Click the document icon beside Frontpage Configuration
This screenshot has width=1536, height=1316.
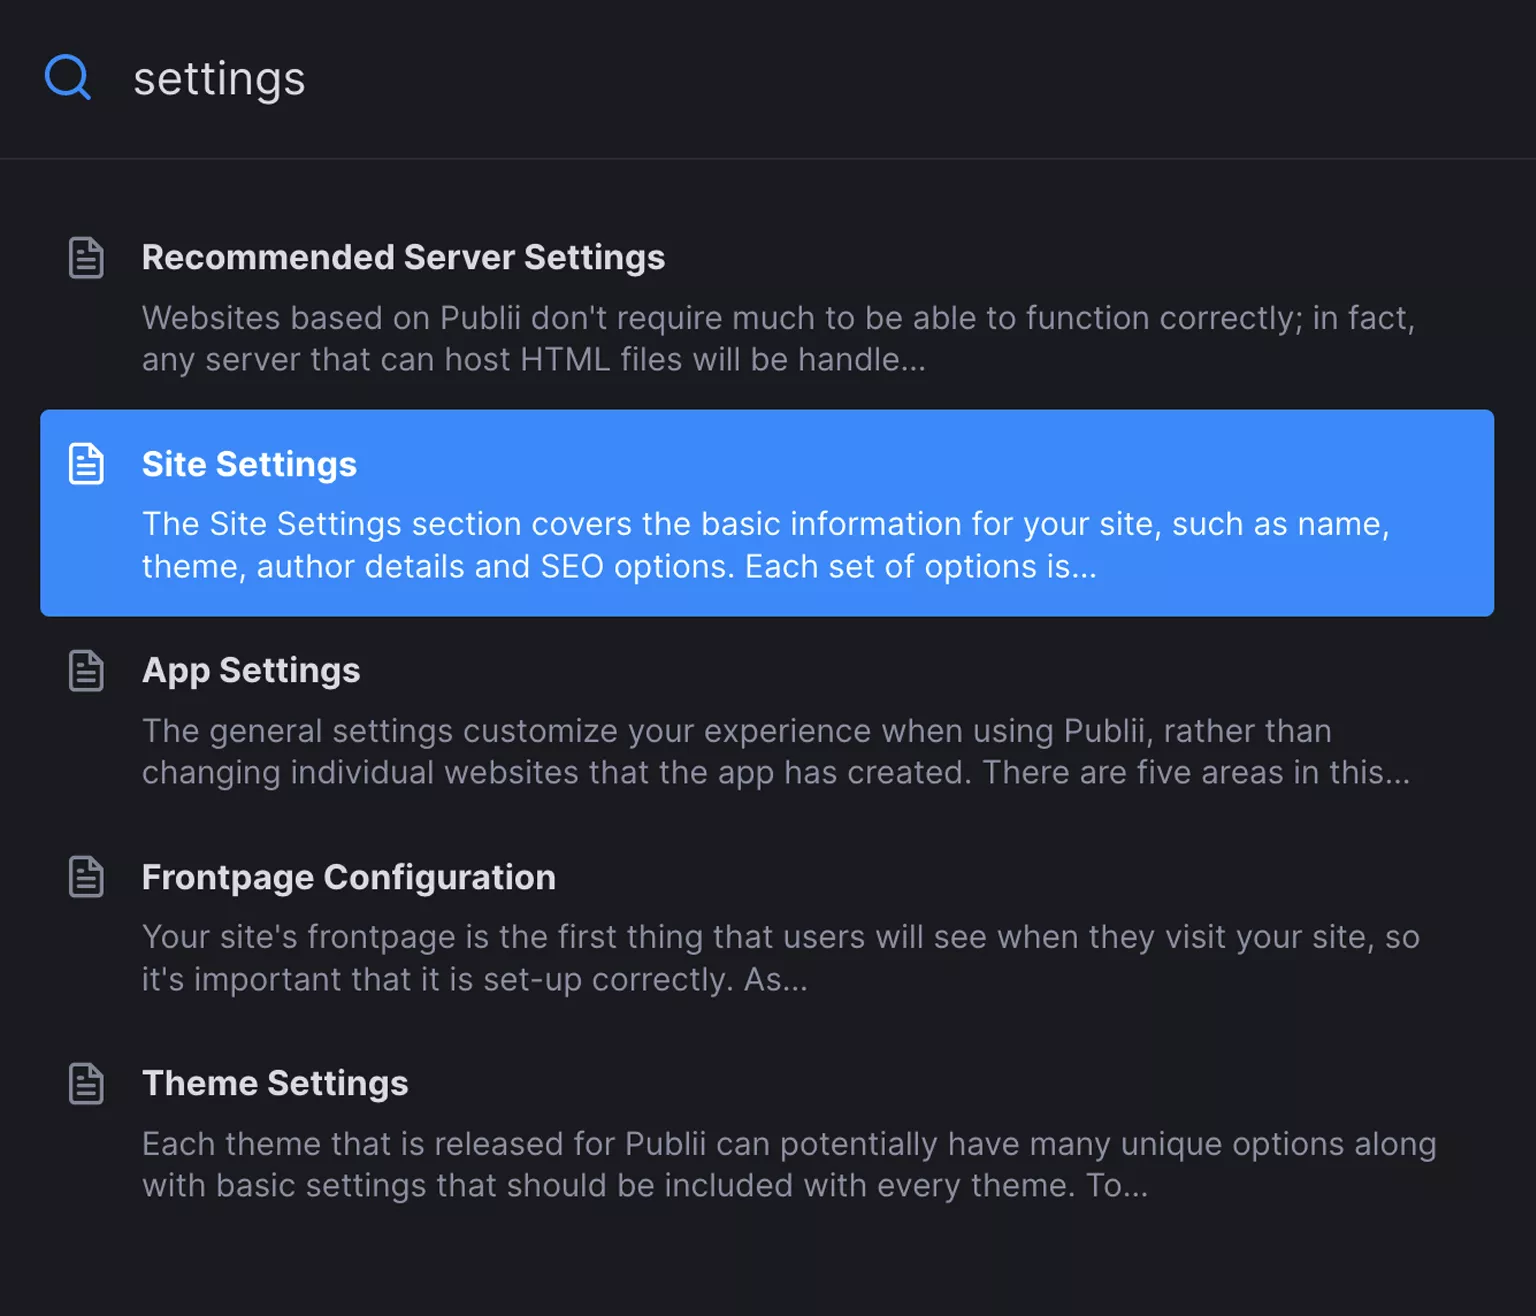85,877
